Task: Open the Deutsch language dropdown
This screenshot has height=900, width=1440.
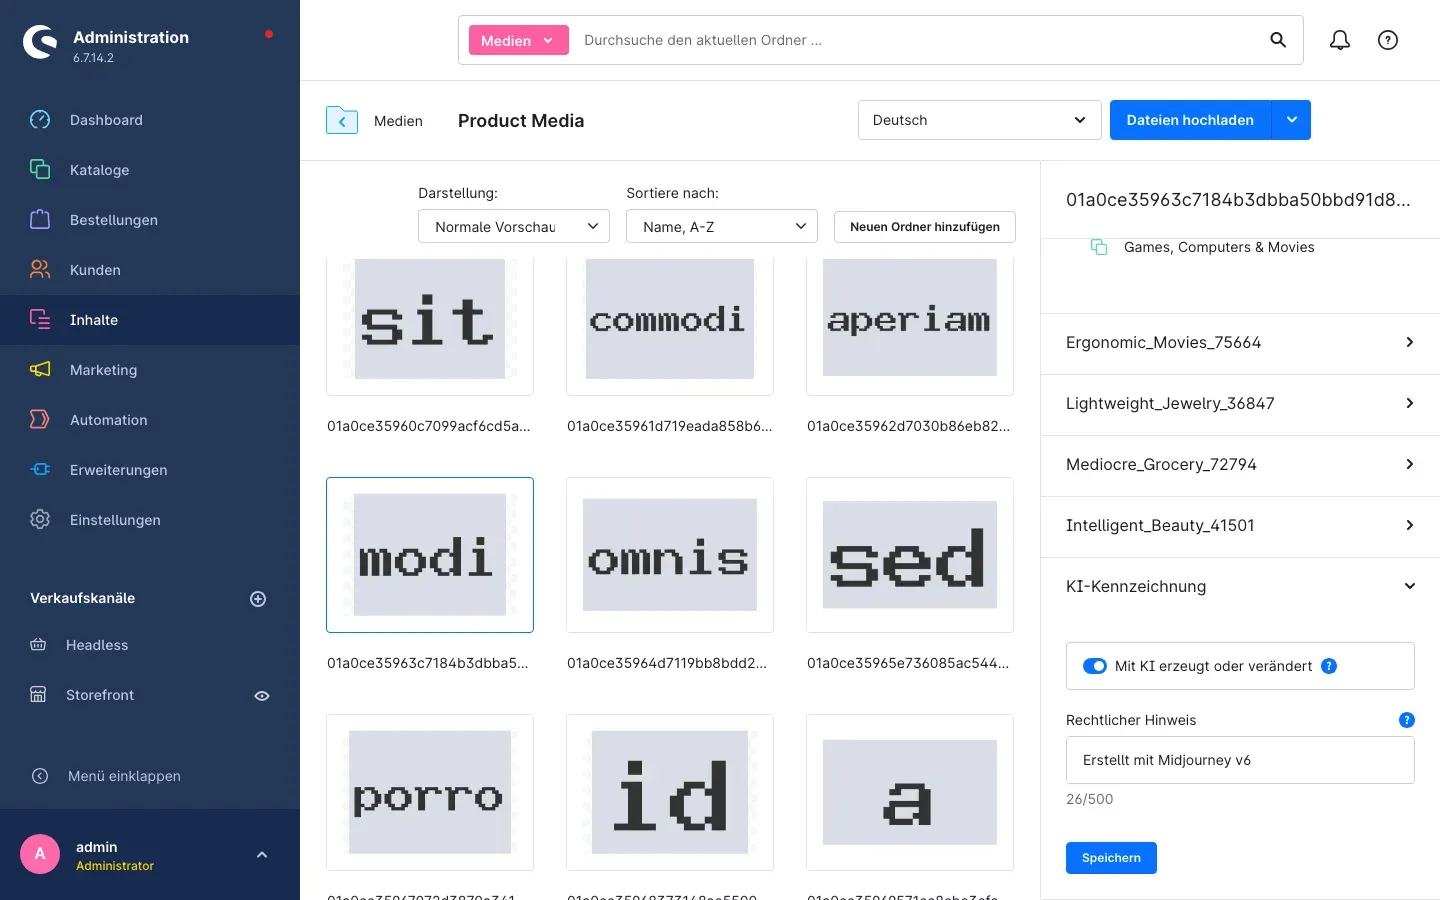Action: tap(979, 120)
